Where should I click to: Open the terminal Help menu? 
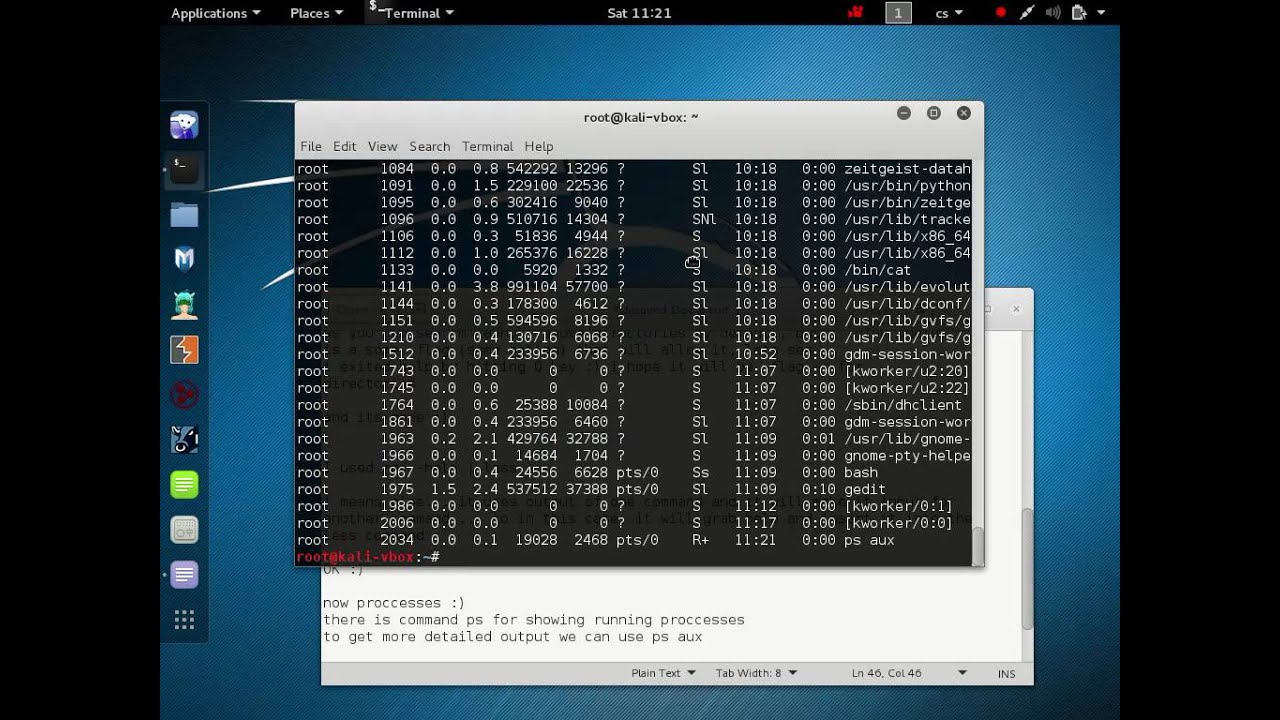tap(538, 146)
